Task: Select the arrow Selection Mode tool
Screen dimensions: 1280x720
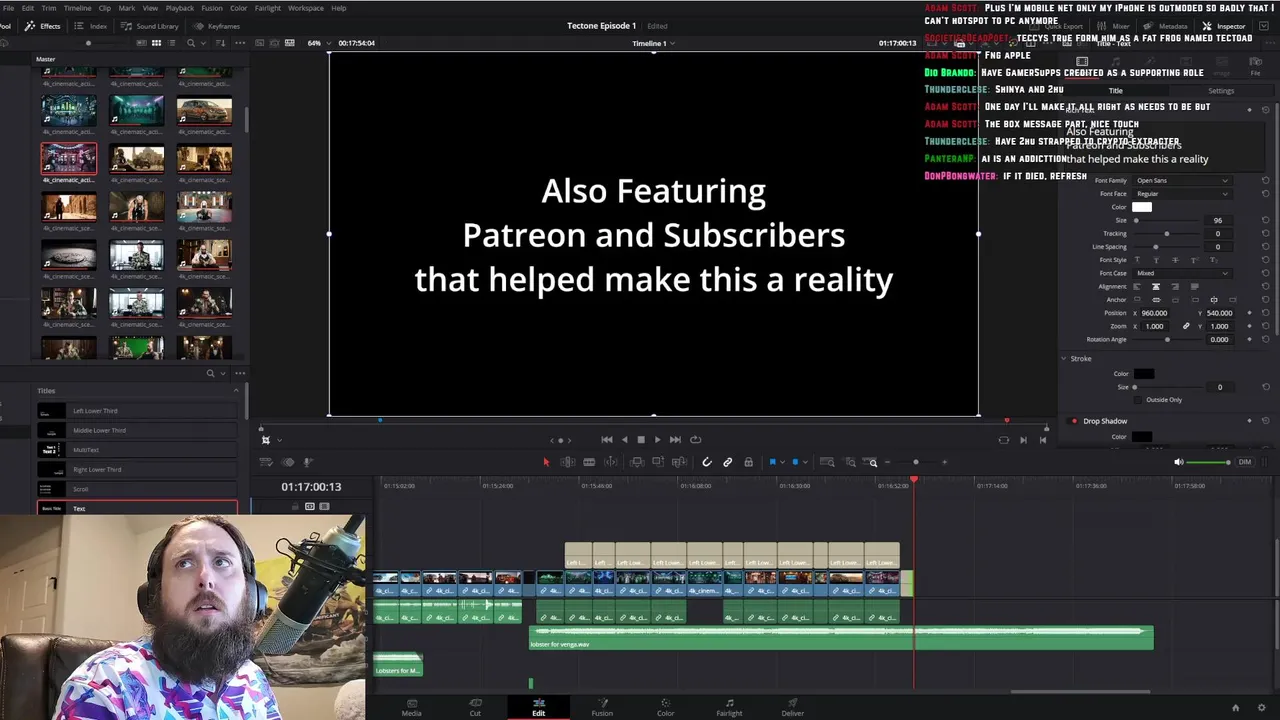Action: pos(546,462)
